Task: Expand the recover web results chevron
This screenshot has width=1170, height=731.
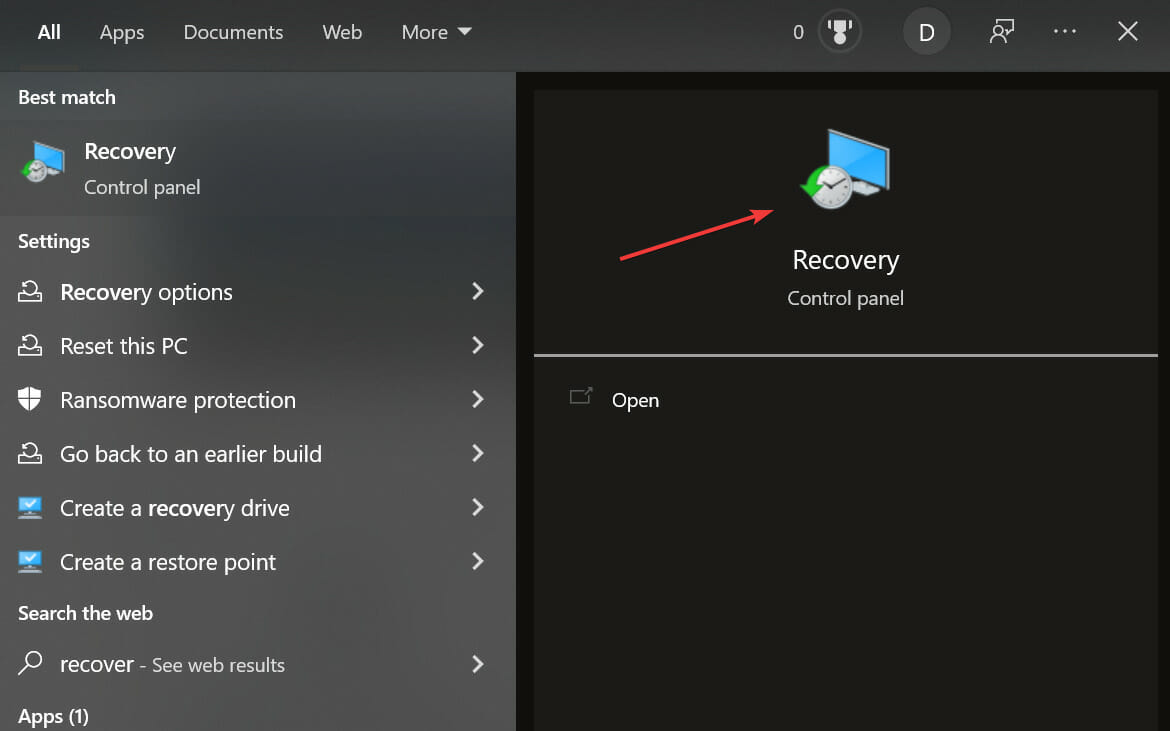Action: click(478, 664)
